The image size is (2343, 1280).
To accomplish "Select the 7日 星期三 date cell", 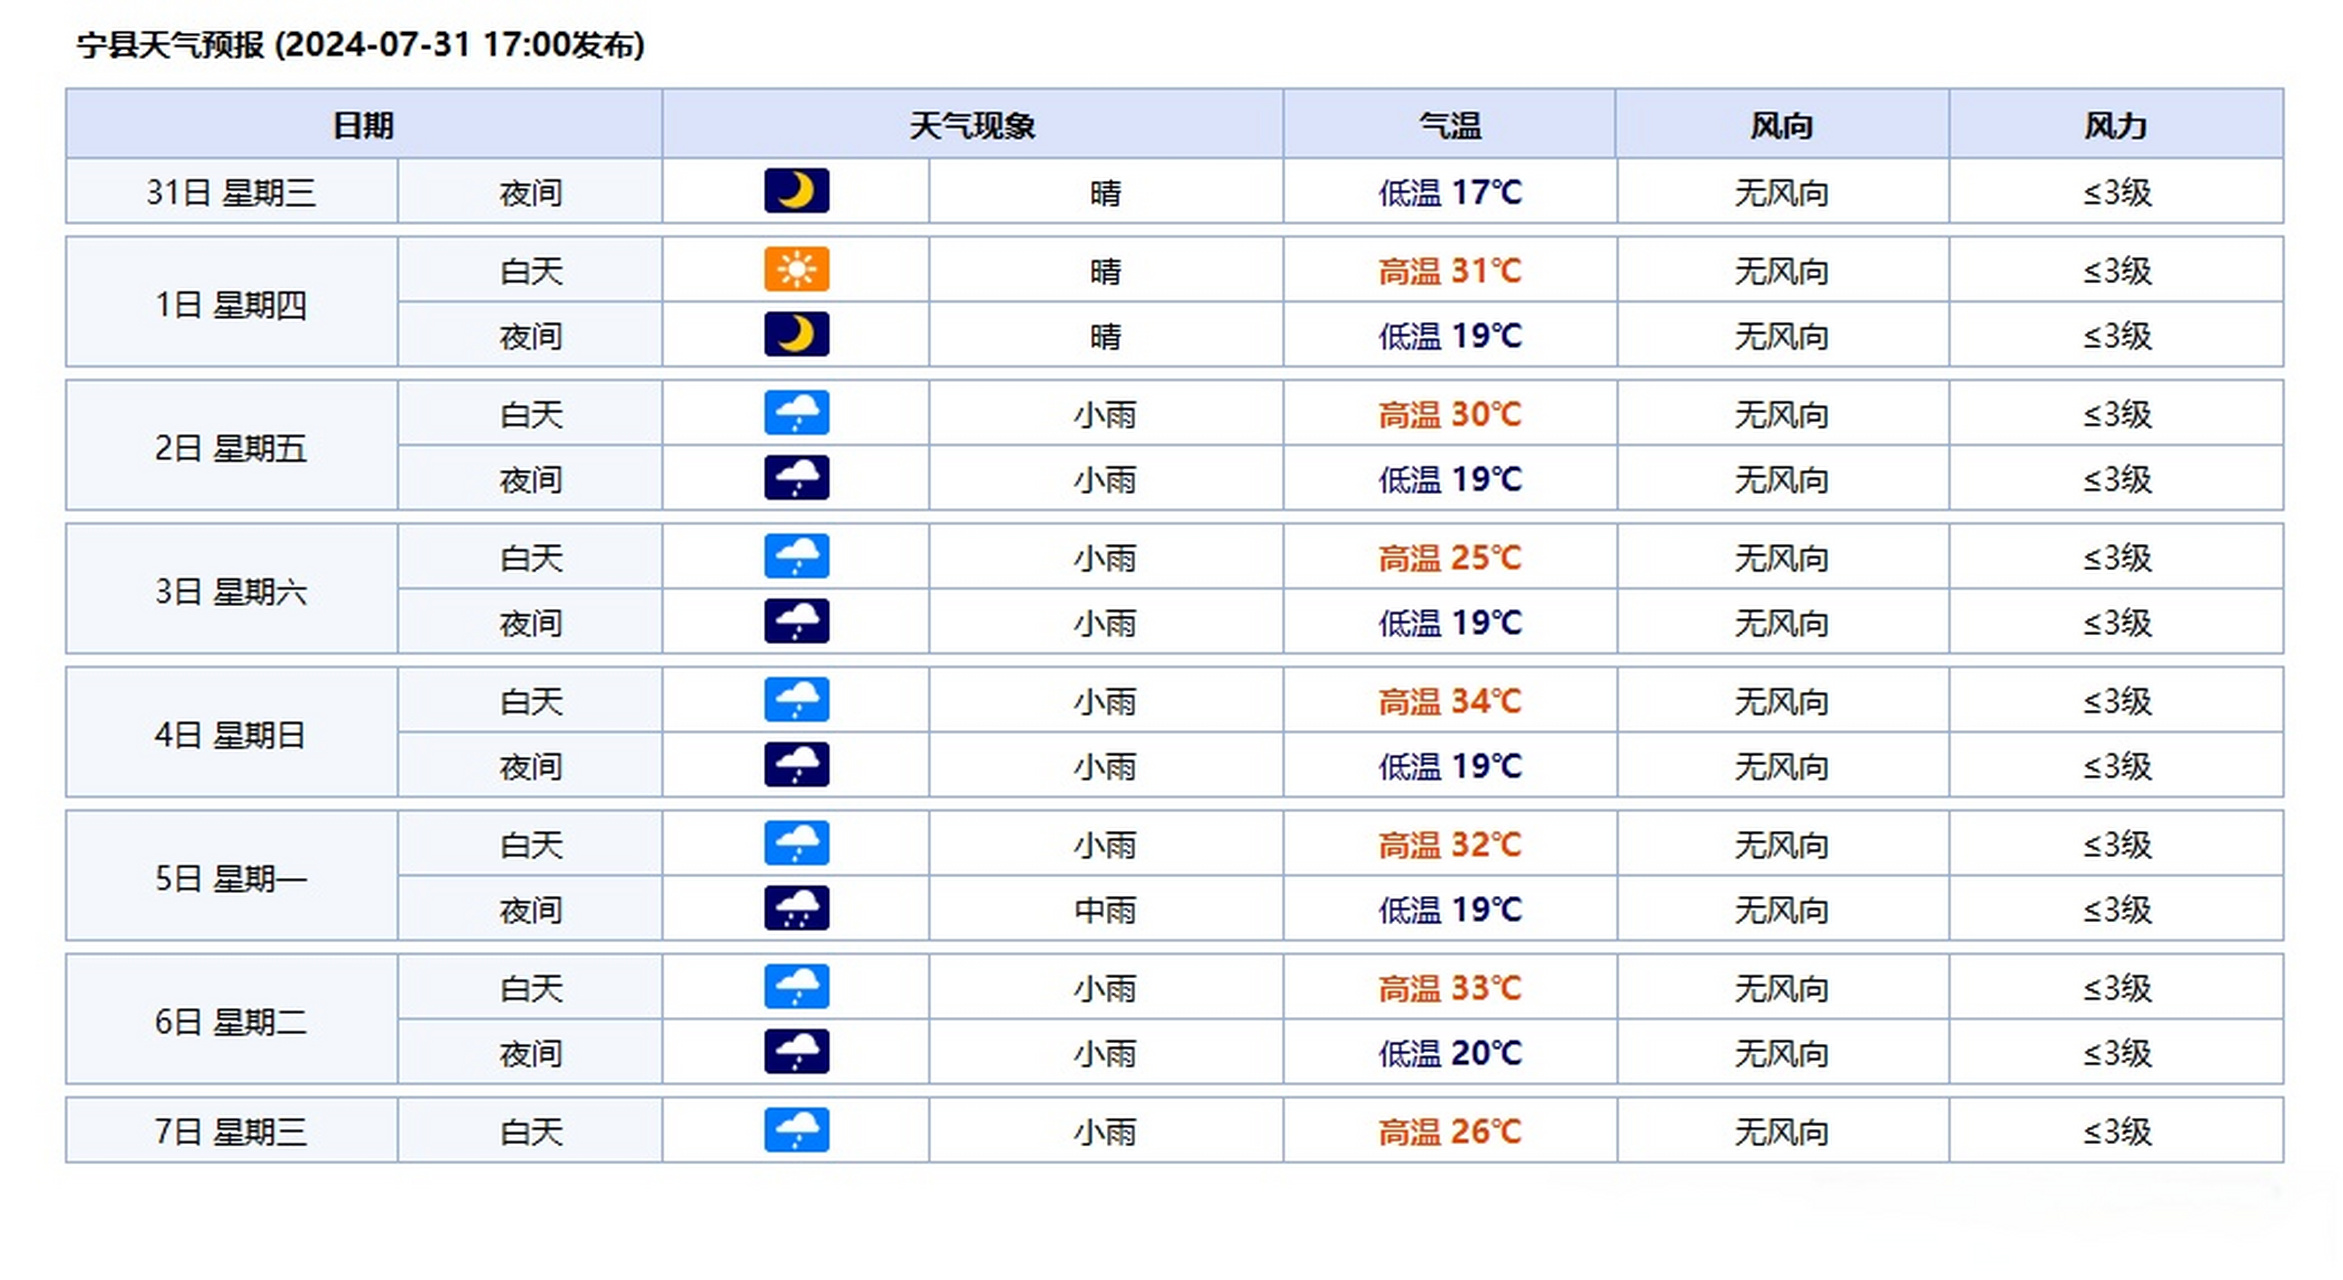I will coord(231,1131).
